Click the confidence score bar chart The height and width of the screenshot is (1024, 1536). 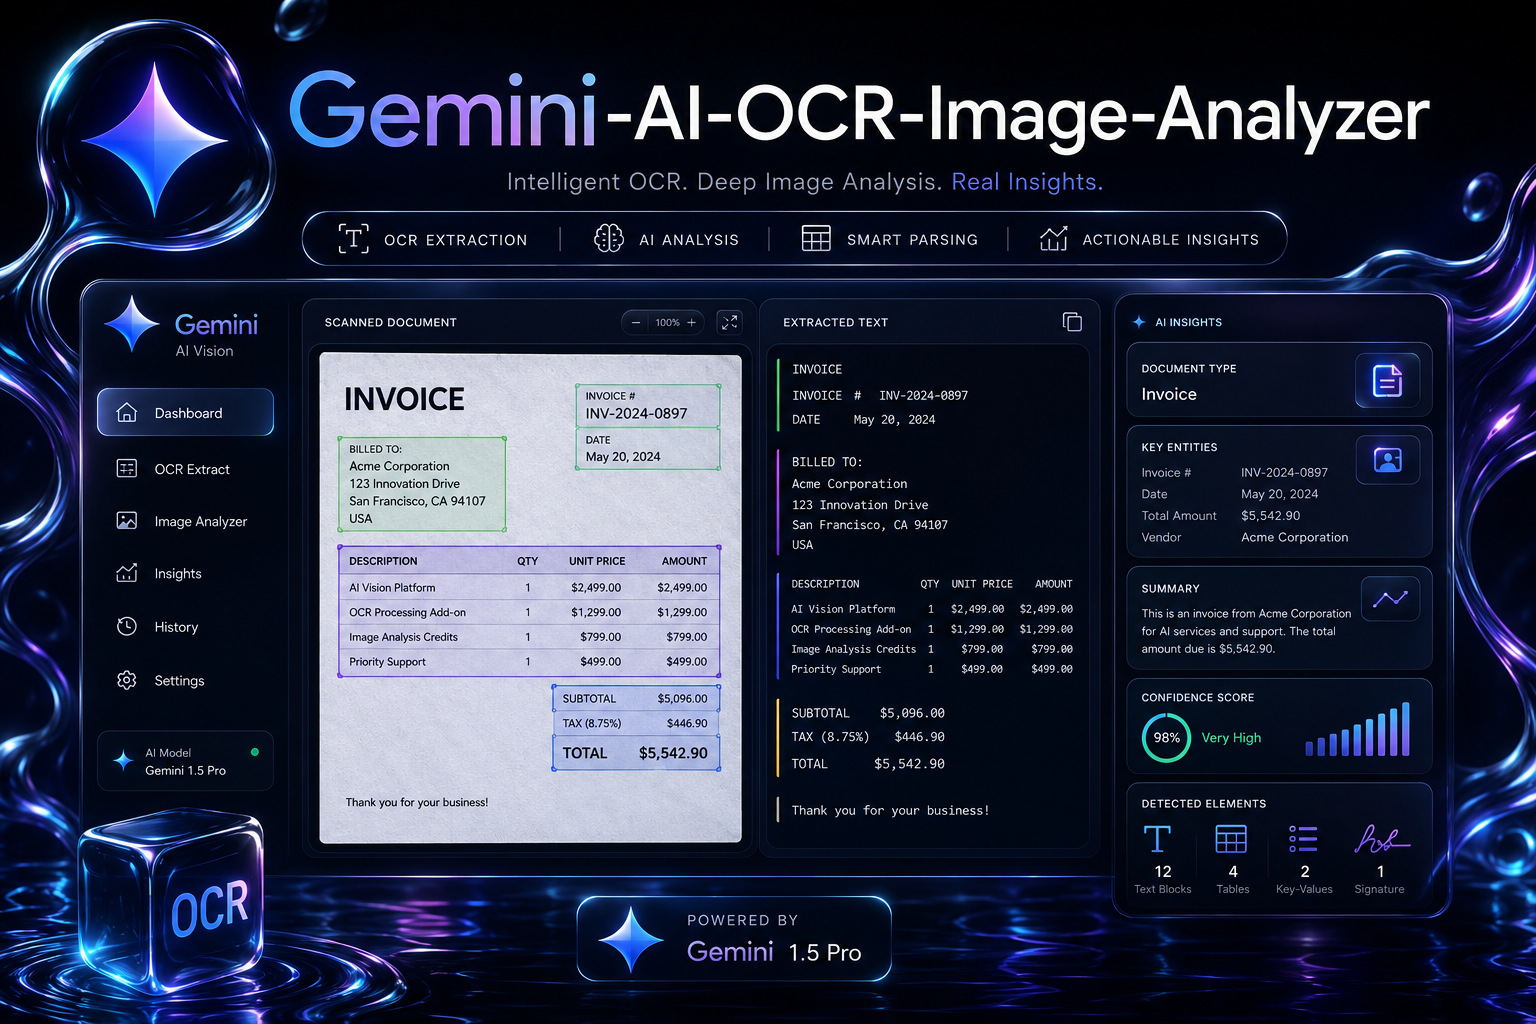coord(1357,729)
